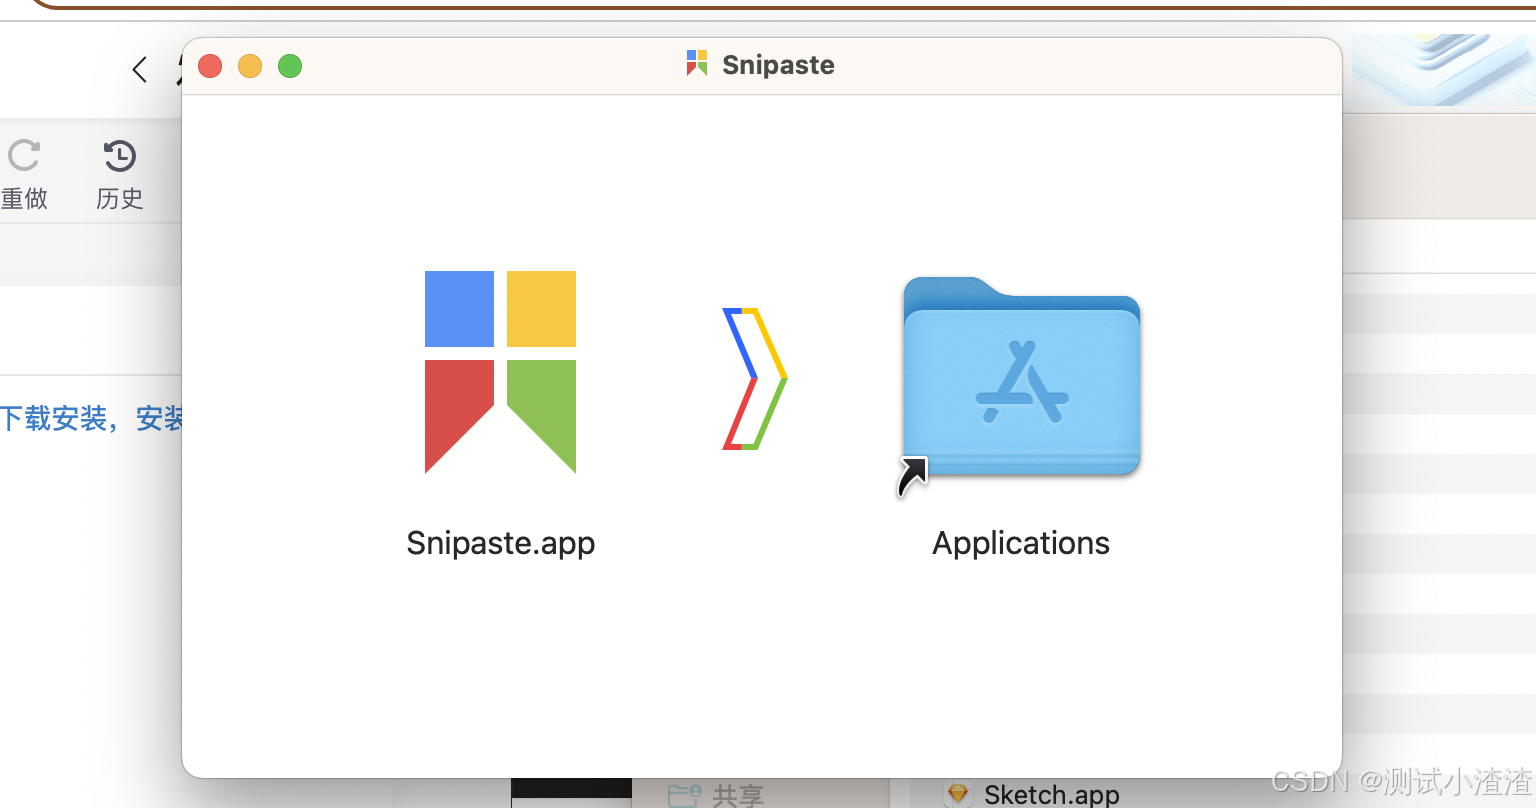Click the 共享 shared folder item behind the window
Viewport: 1536px width, 808px height.
click(716, 795)
